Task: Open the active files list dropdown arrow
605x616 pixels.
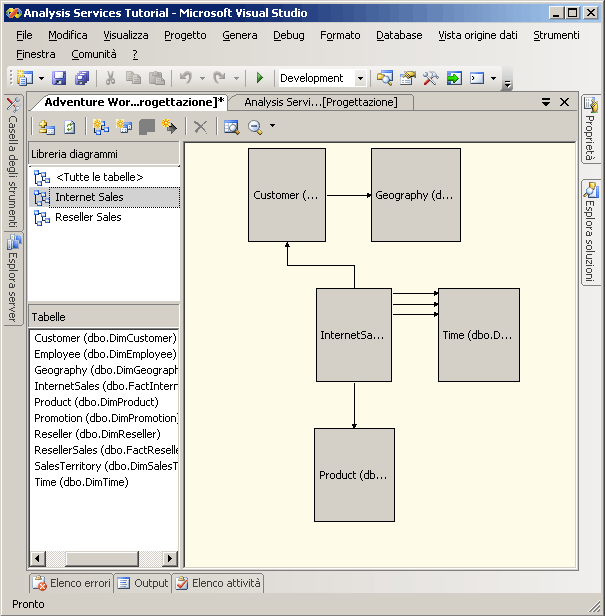Action: (x=546, y=102)
